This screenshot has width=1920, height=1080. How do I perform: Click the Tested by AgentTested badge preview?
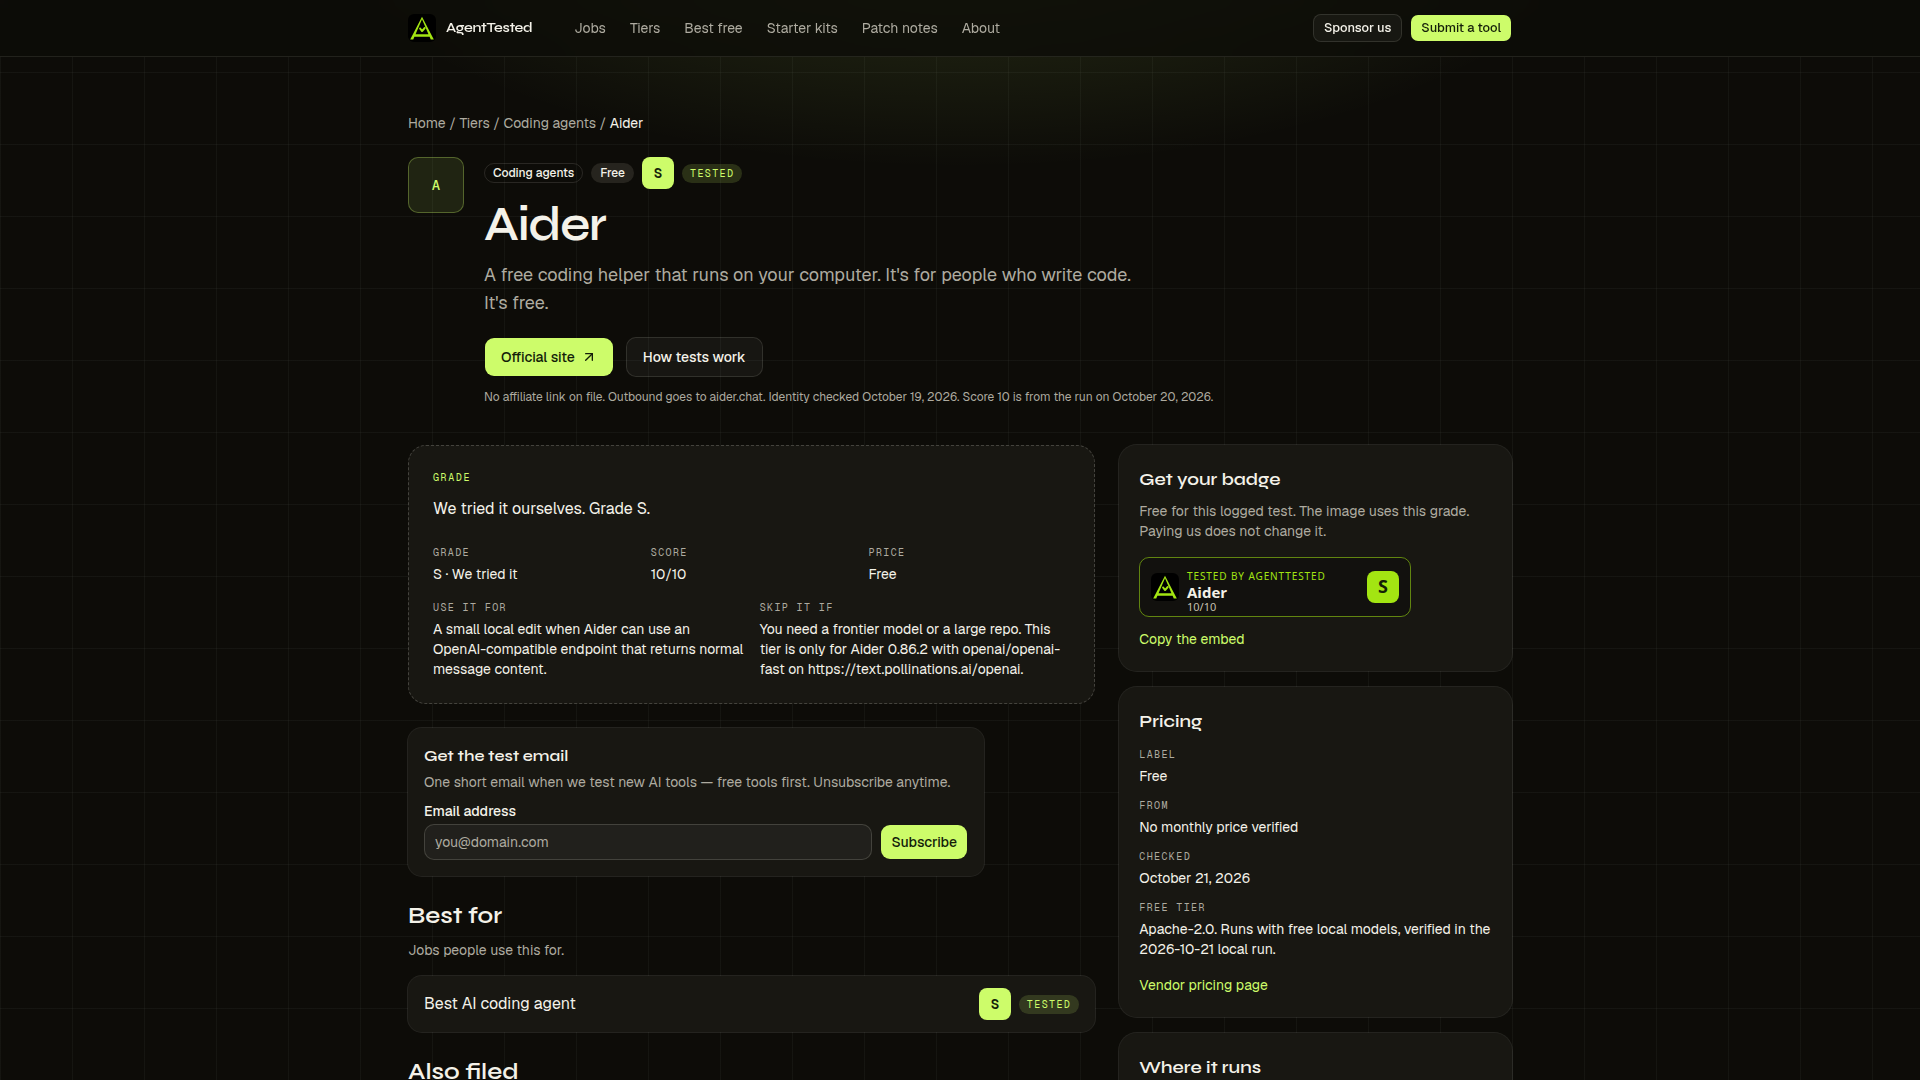click(x=1275, y=587)
